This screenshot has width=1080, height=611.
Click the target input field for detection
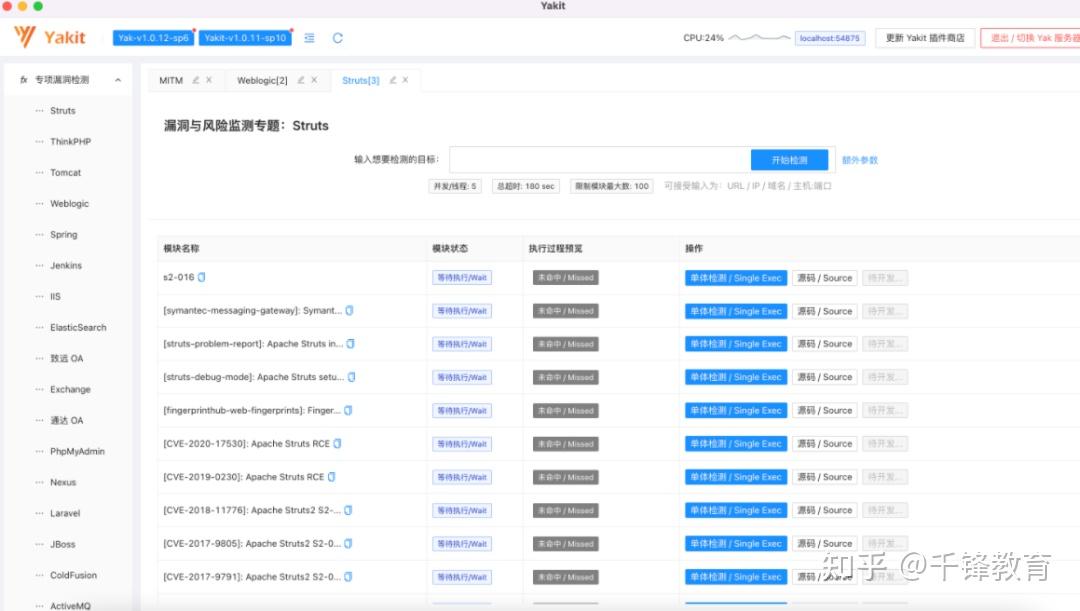[600, 160]
